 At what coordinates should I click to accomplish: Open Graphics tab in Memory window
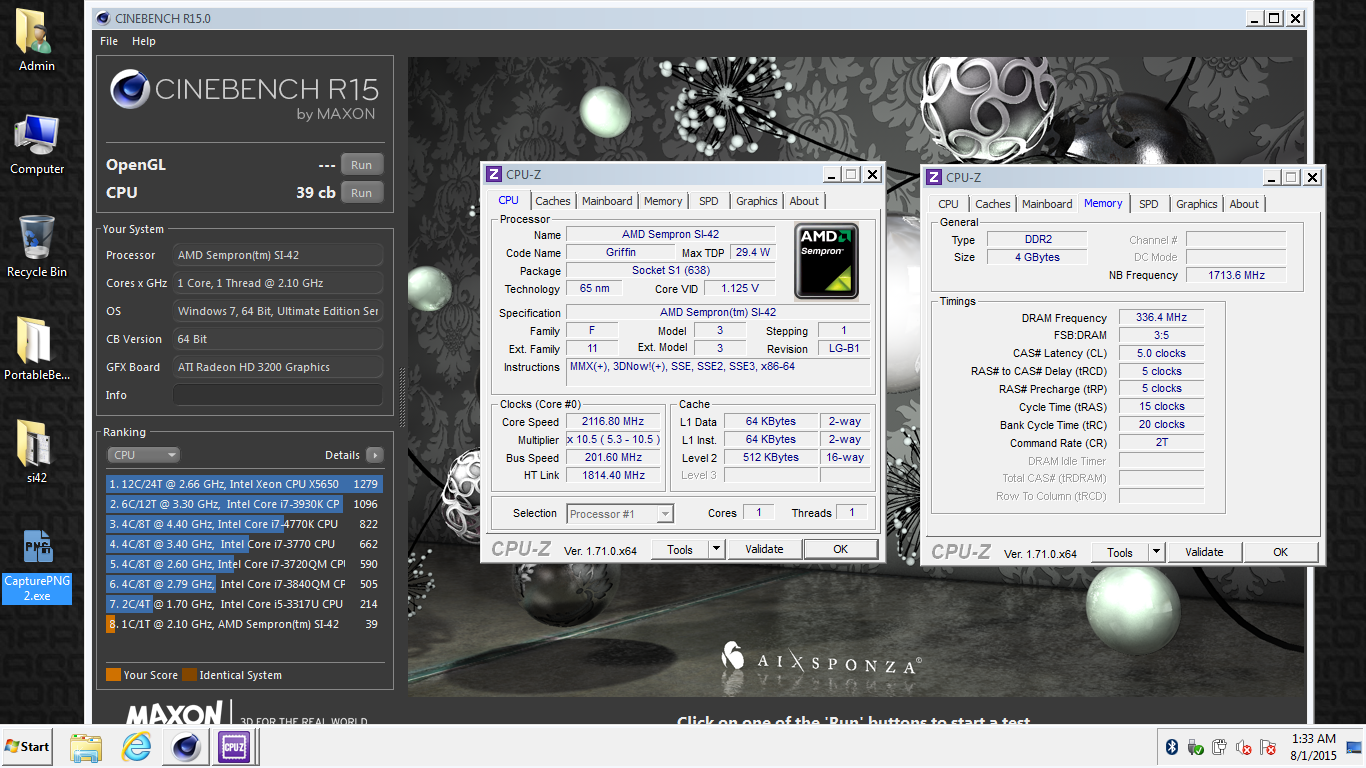tap(1197, 204)
